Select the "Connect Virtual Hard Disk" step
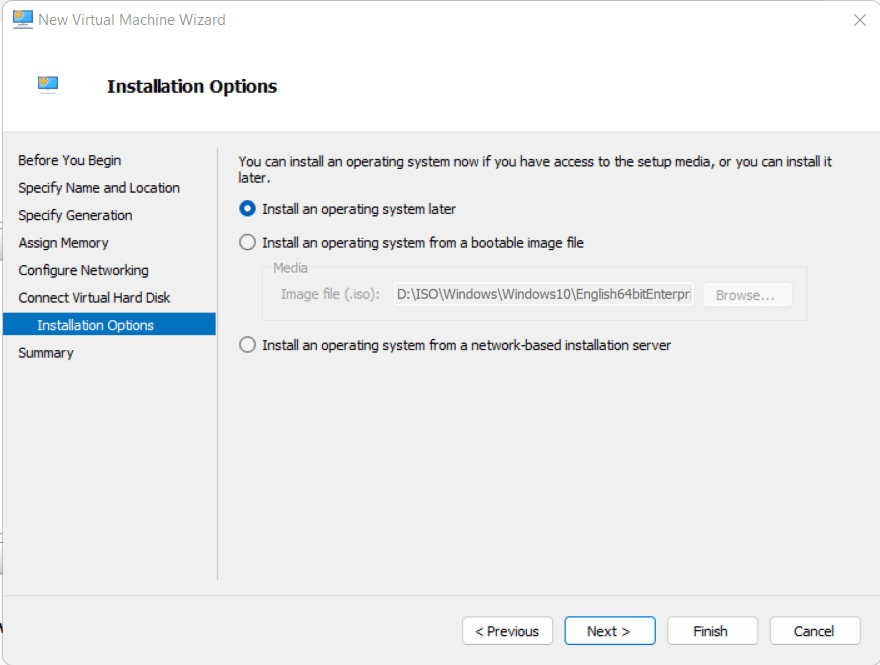 tap(93, 297)
